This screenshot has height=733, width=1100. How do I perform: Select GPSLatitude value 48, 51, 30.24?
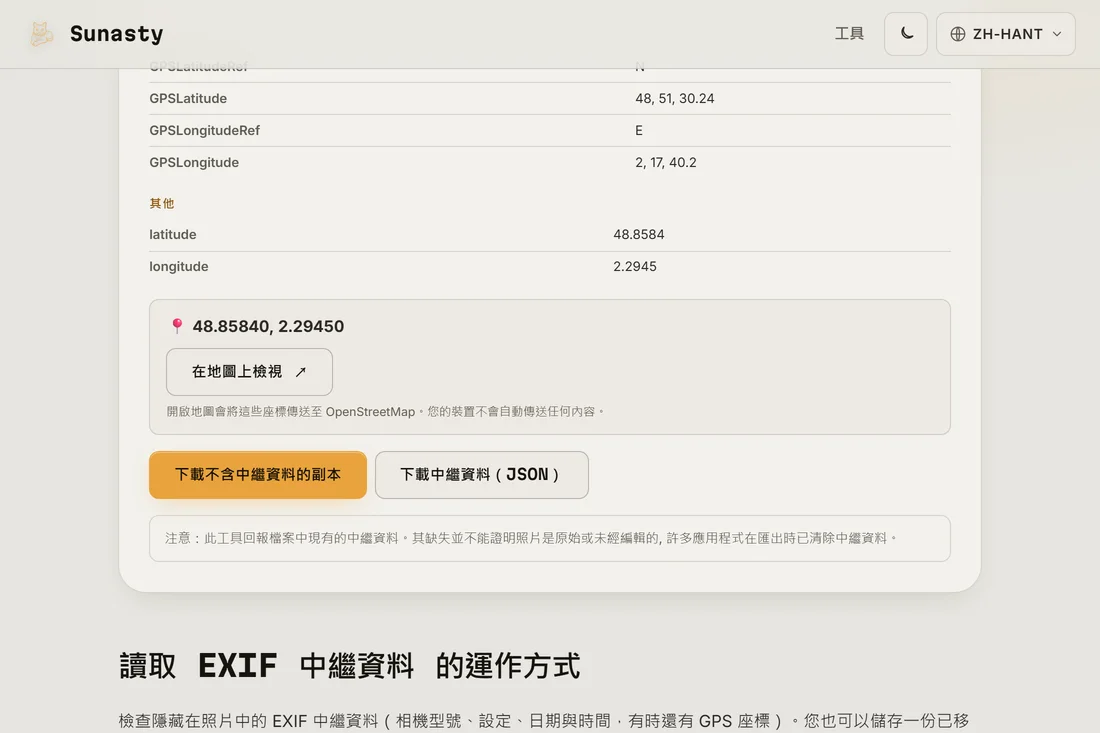coord(675,98)
